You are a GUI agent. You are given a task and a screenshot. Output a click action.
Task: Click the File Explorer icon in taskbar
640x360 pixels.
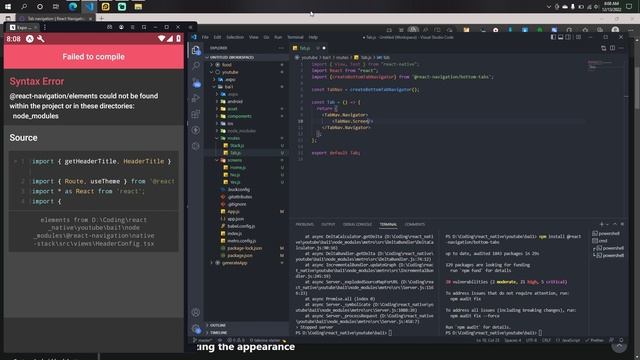point(138,7)
